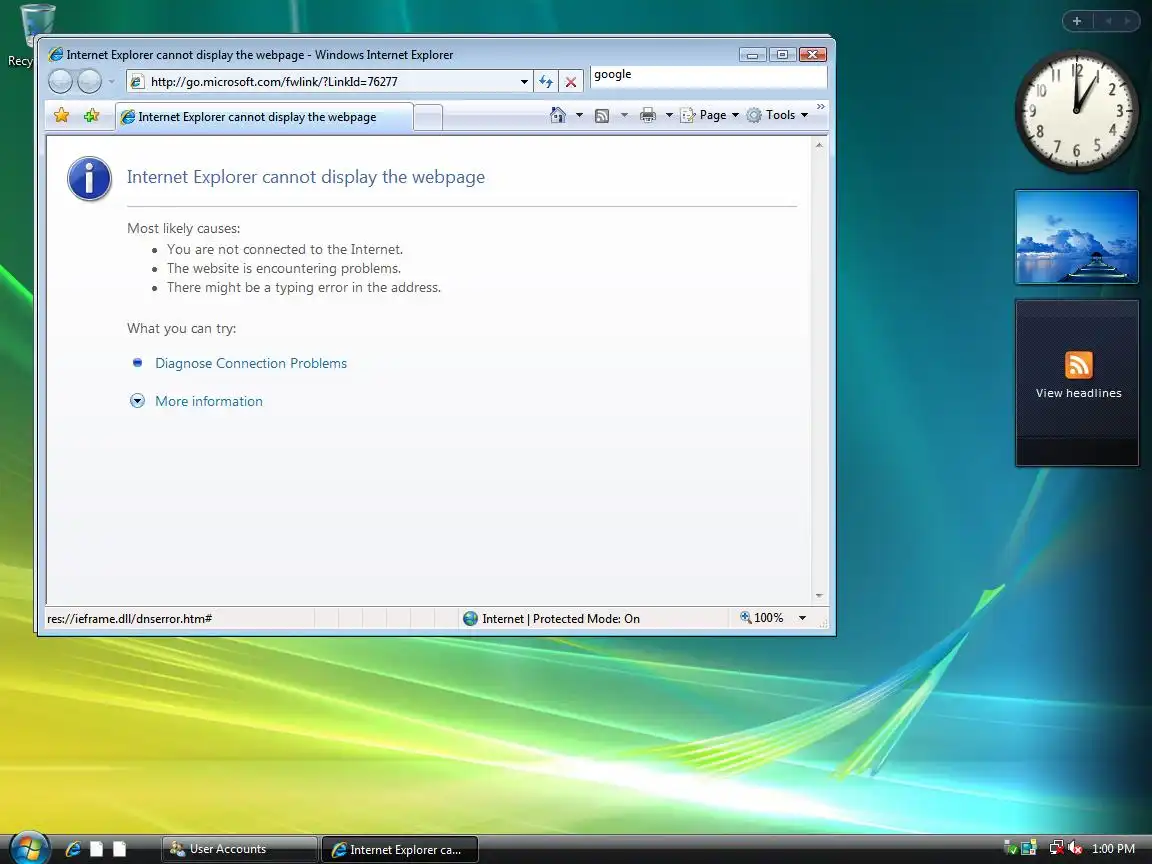1152x864 pixels.
Task: Expand the More information section
Action: pyautogui.click(x=137, y=401)
